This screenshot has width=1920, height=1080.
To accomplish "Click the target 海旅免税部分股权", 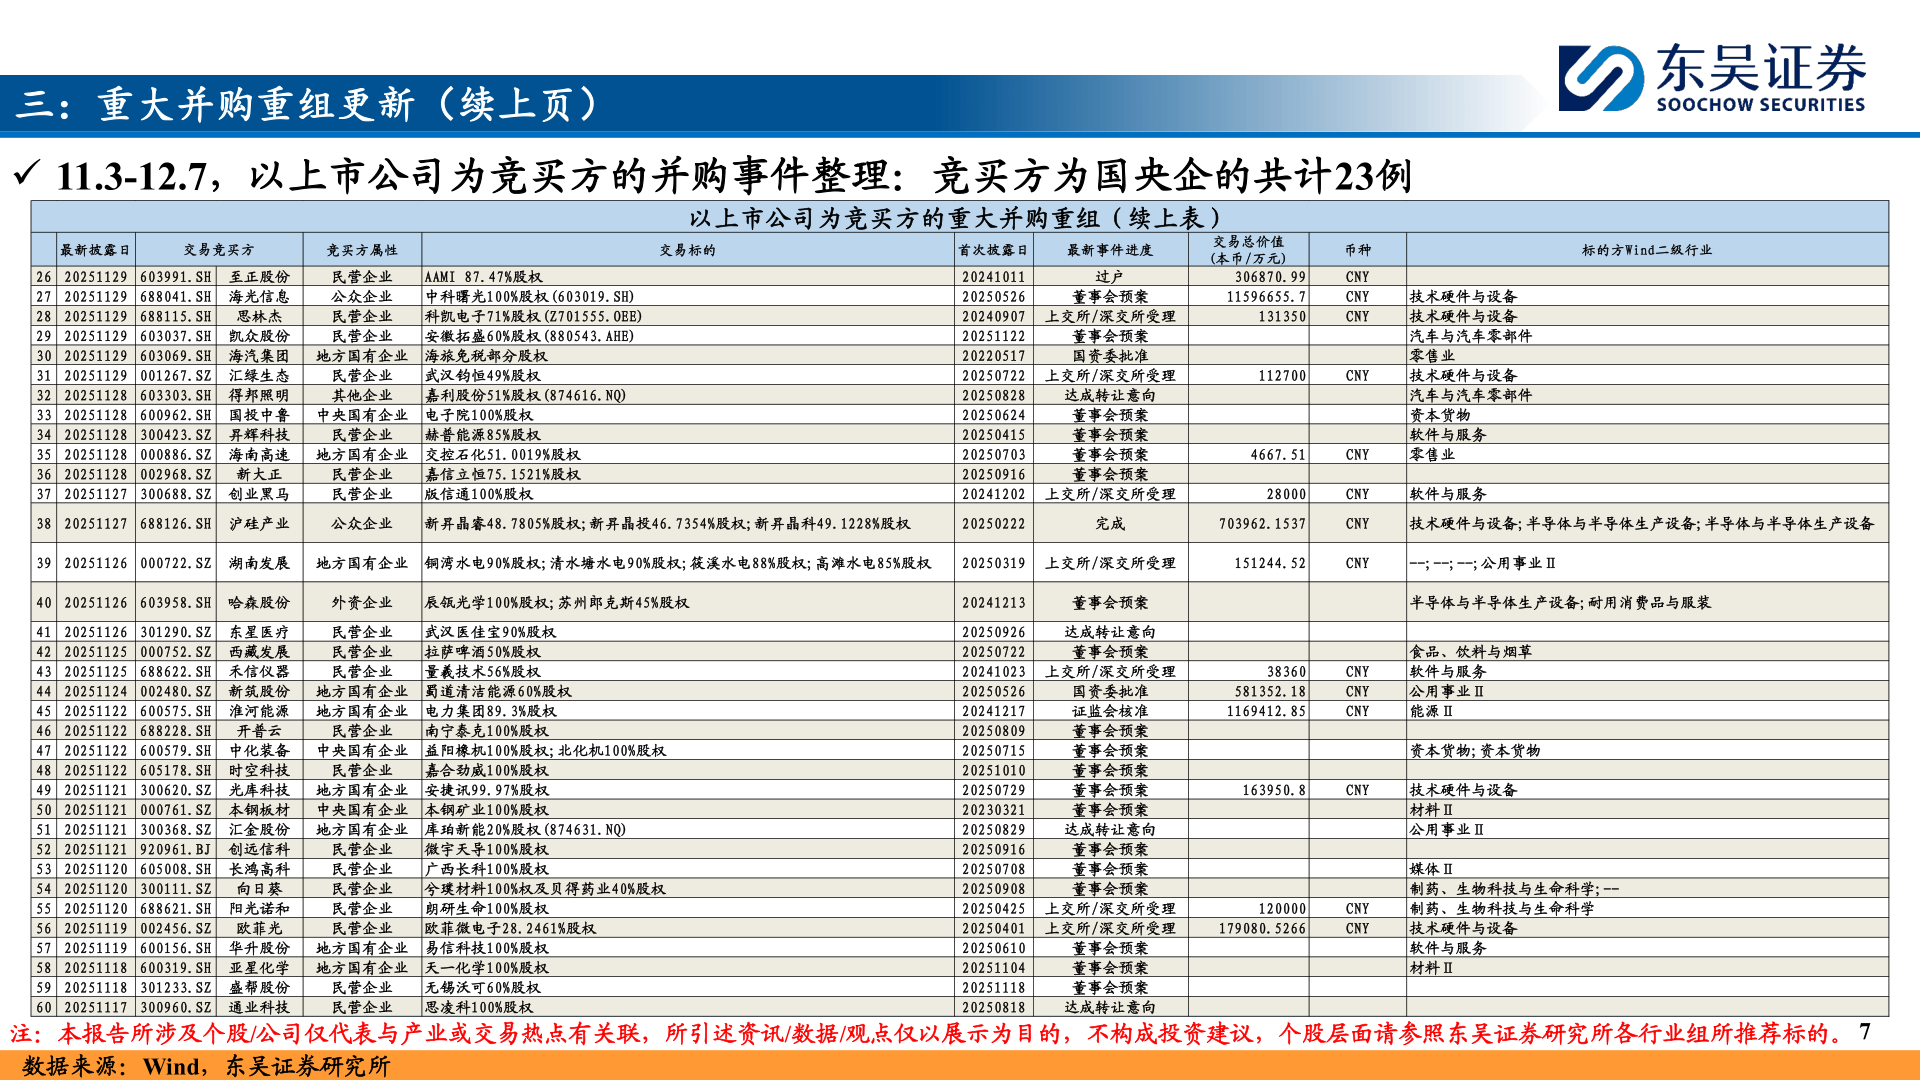I will pyautogui.click(x=486, y=356).
